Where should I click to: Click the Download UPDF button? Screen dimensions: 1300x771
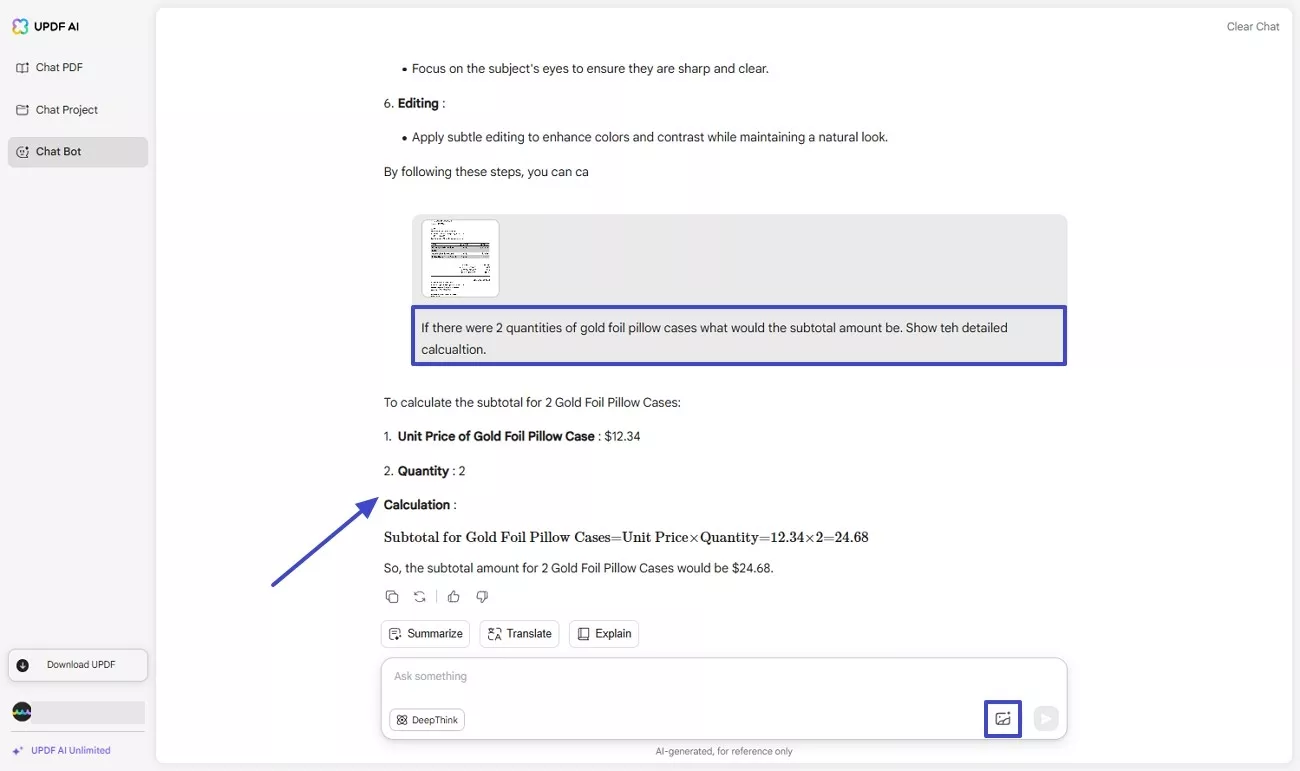78,665
